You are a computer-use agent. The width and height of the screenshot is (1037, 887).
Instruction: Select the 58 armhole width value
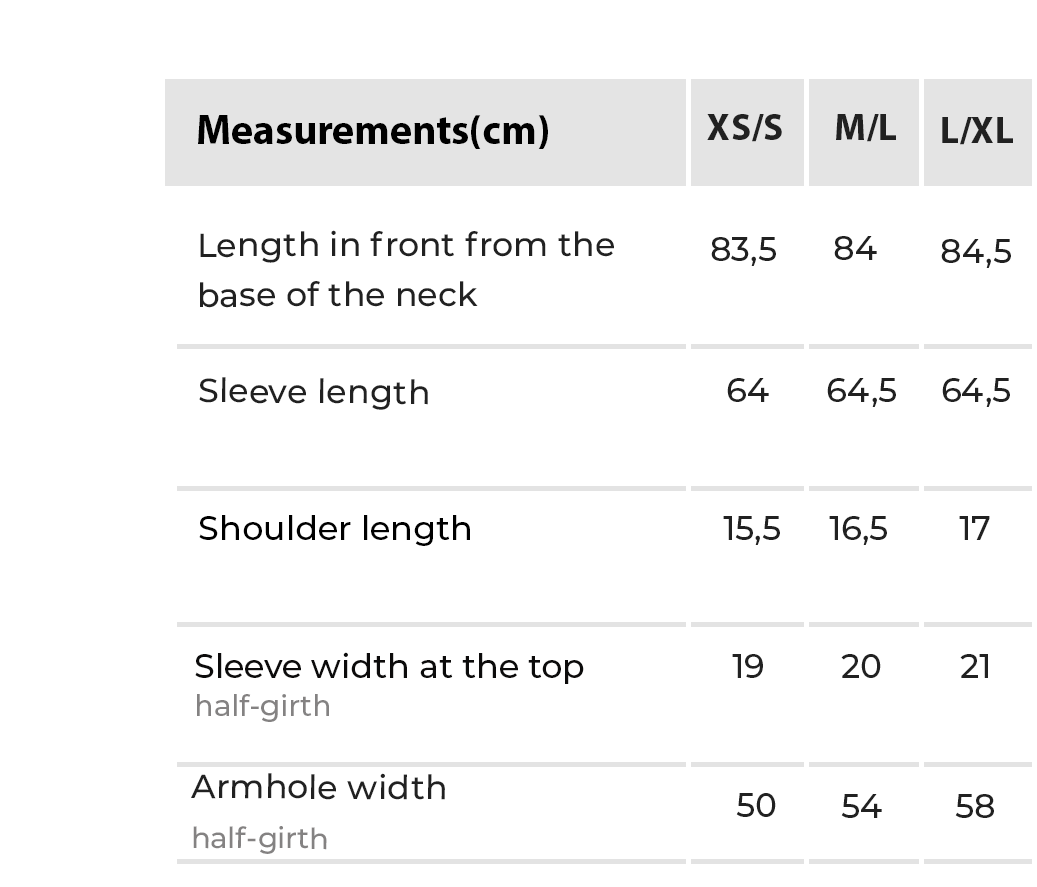click(975, 806)
